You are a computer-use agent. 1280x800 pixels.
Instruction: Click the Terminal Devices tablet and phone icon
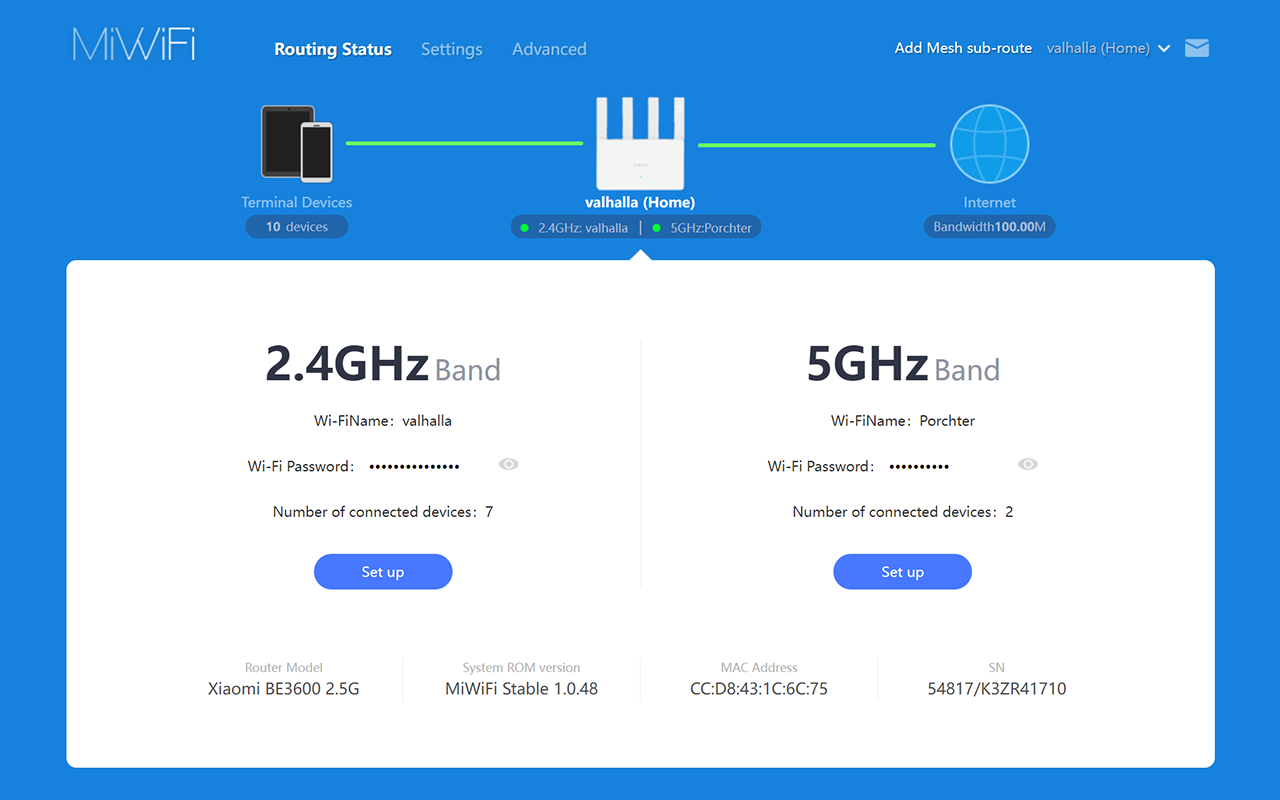pos(297,144)
